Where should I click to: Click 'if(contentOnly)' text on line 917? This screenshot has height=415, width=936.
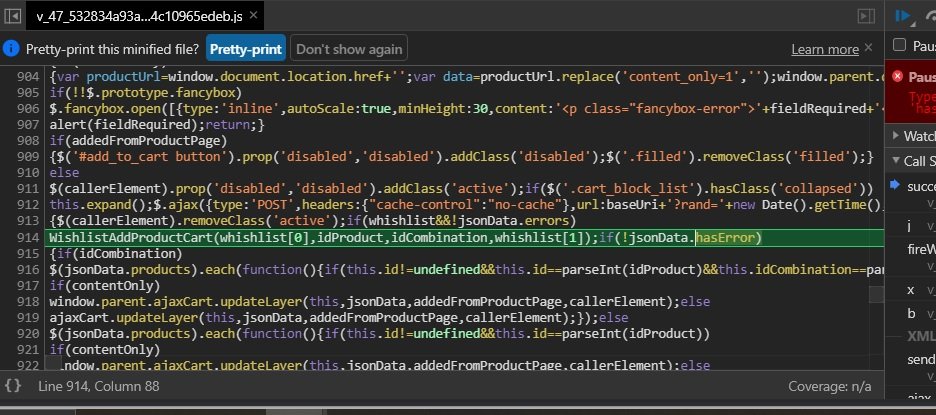pos(105,285)
